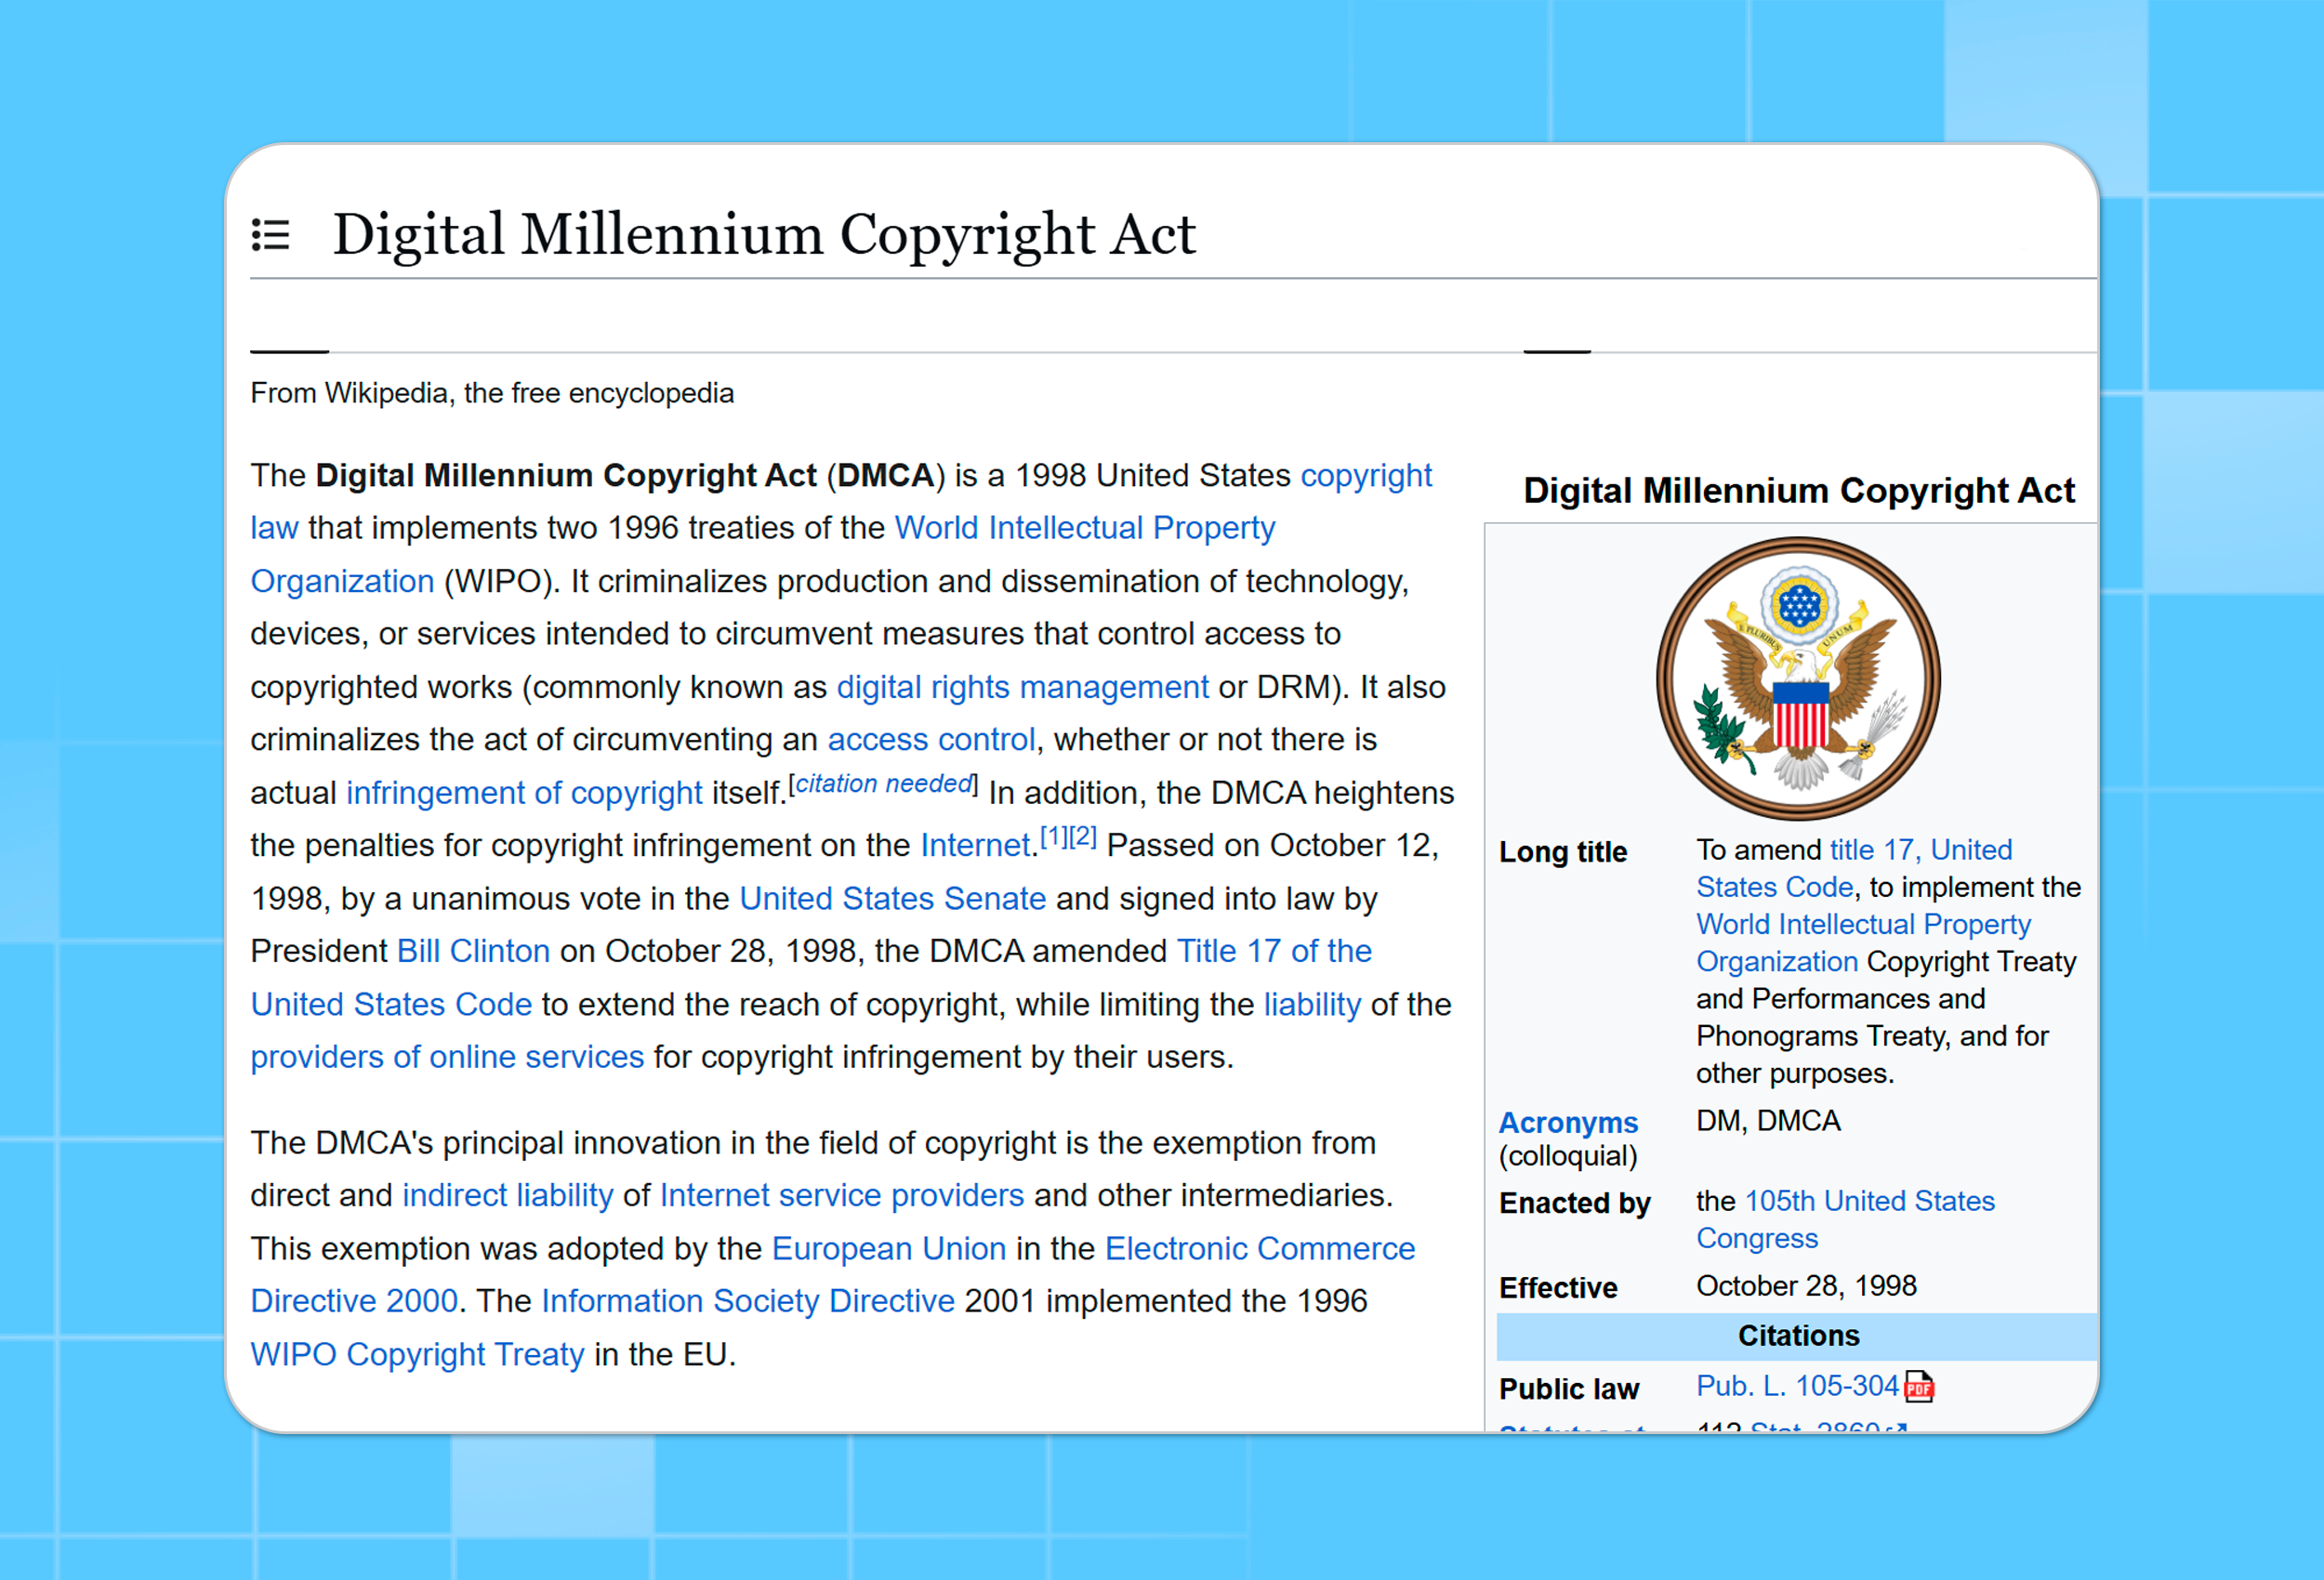Follow the Pub. L. 105-304 link
The image size is (2324, 1580).
[1796, 1386]
